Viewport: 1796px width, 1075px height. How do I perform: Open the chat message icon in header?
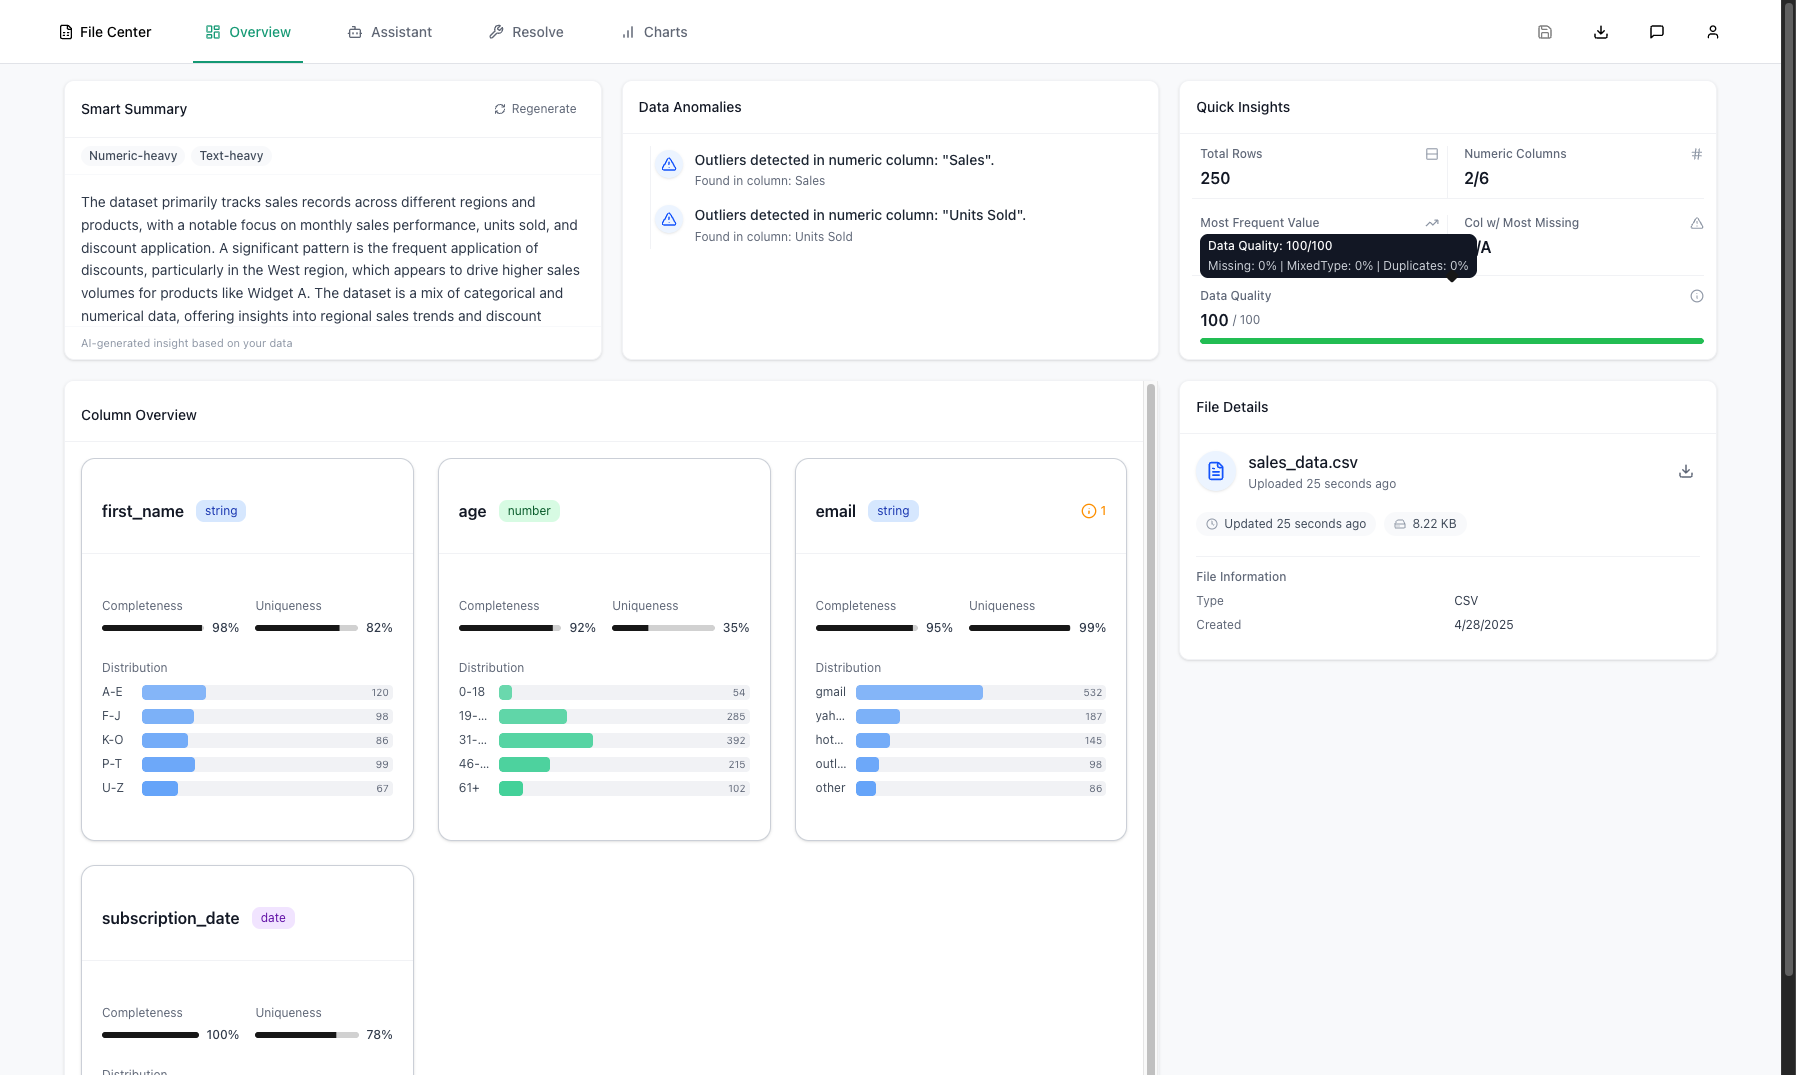coord(1657,32)
